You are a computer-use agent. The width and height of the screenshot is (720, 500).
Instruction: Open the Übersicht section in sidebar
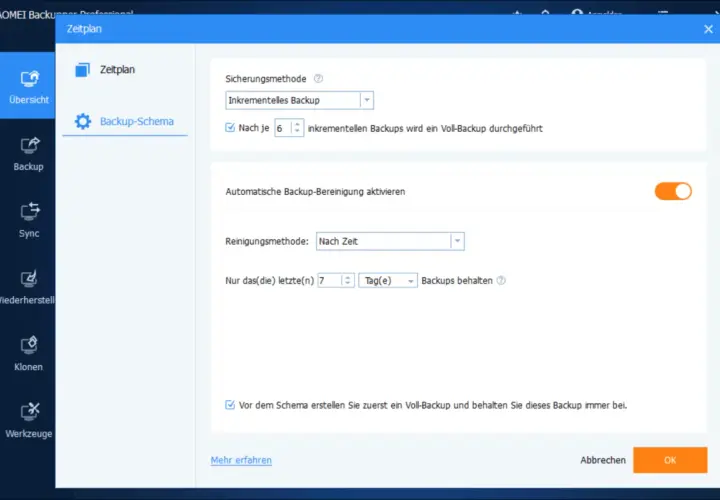click(28, 85)
